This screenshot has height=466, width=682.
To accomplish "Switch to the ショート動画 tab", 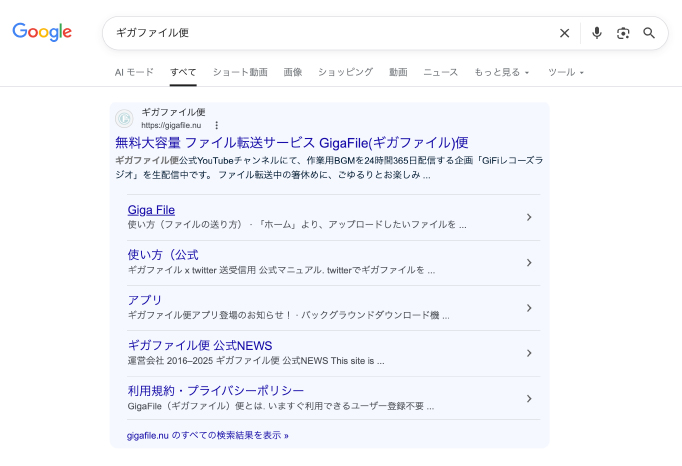I will [x=240, y=72].
